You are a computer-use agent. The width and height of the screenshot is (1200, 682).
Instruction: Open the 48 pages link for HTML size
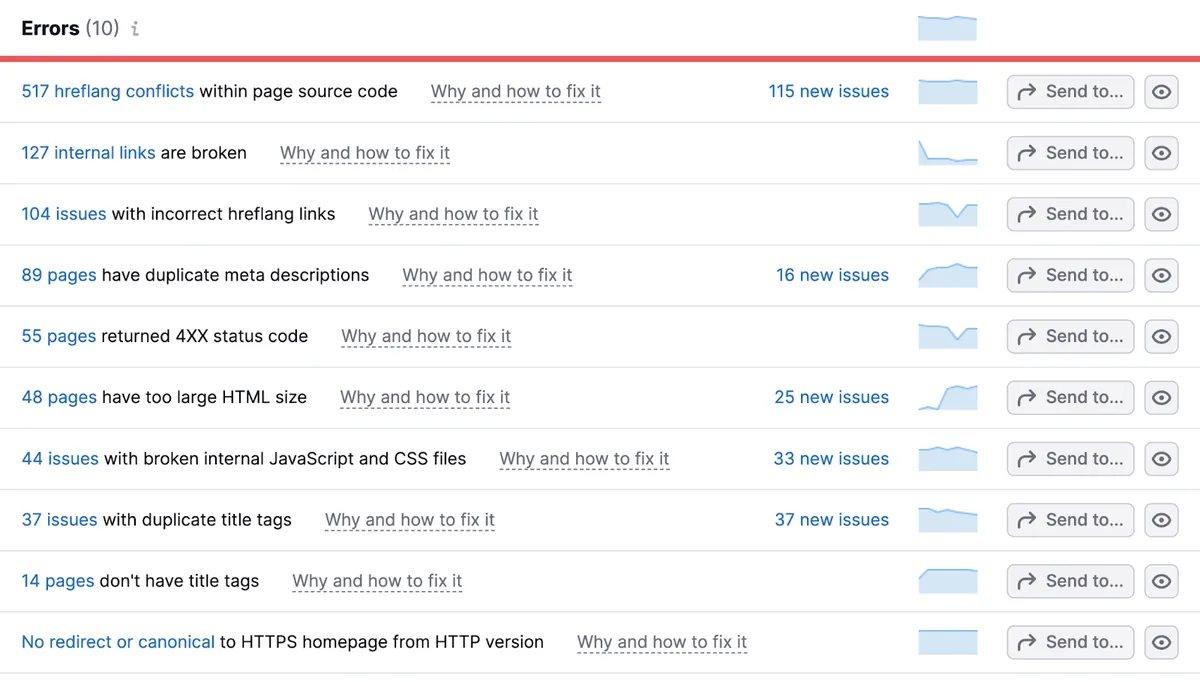pyautogui.click(x=59, y=397)
